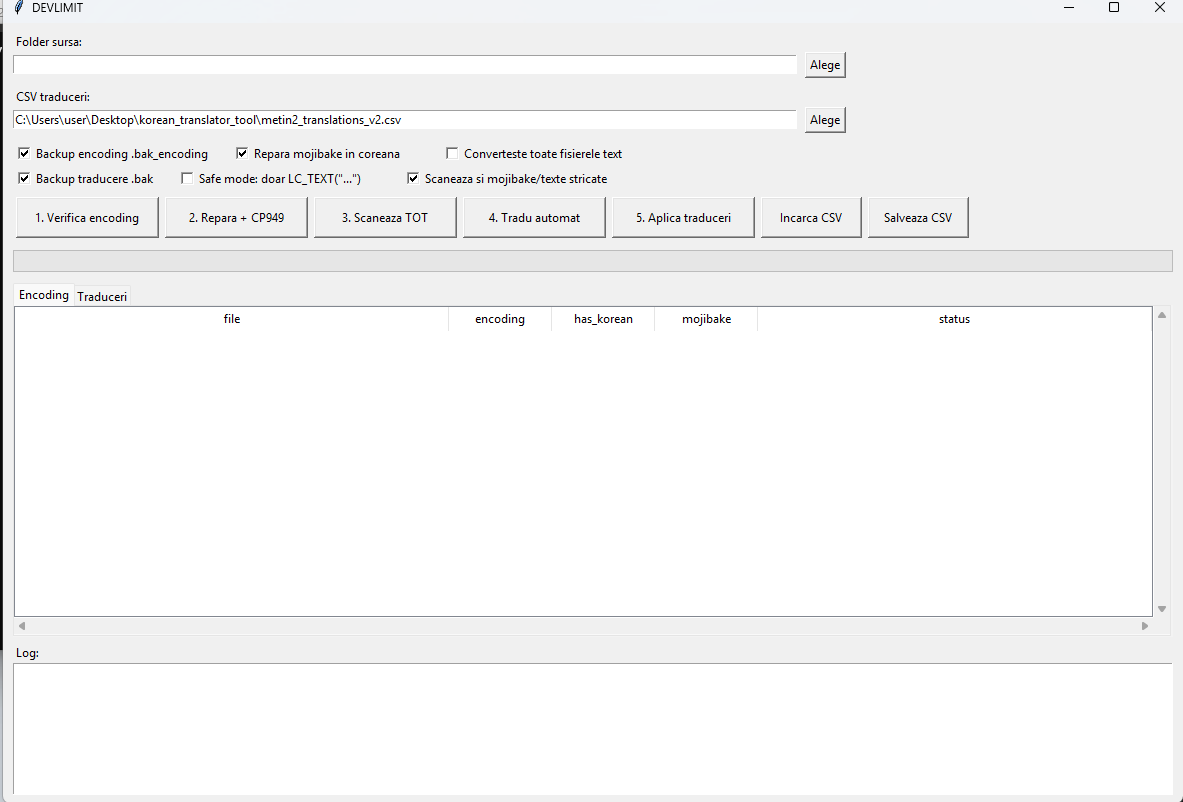1183x802 pixels.
Task: Click 5. Aplica traduceri button
Action: coord(684,217)
